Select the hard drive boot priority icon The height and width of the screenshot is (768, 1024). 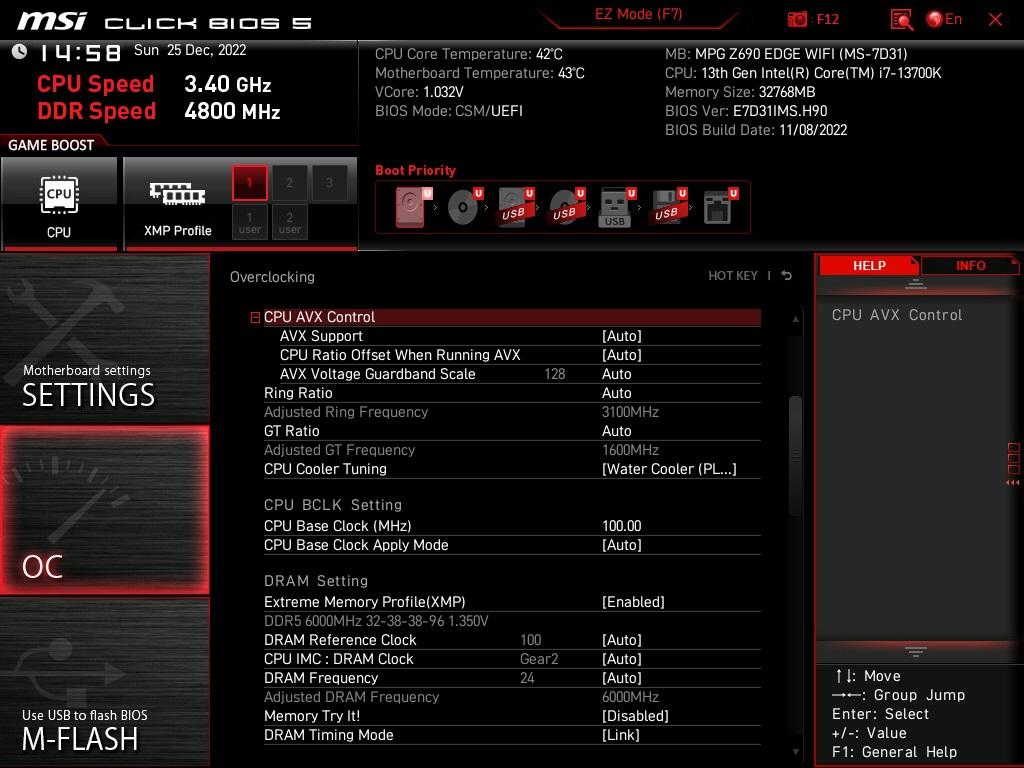[x=411, y=208]
